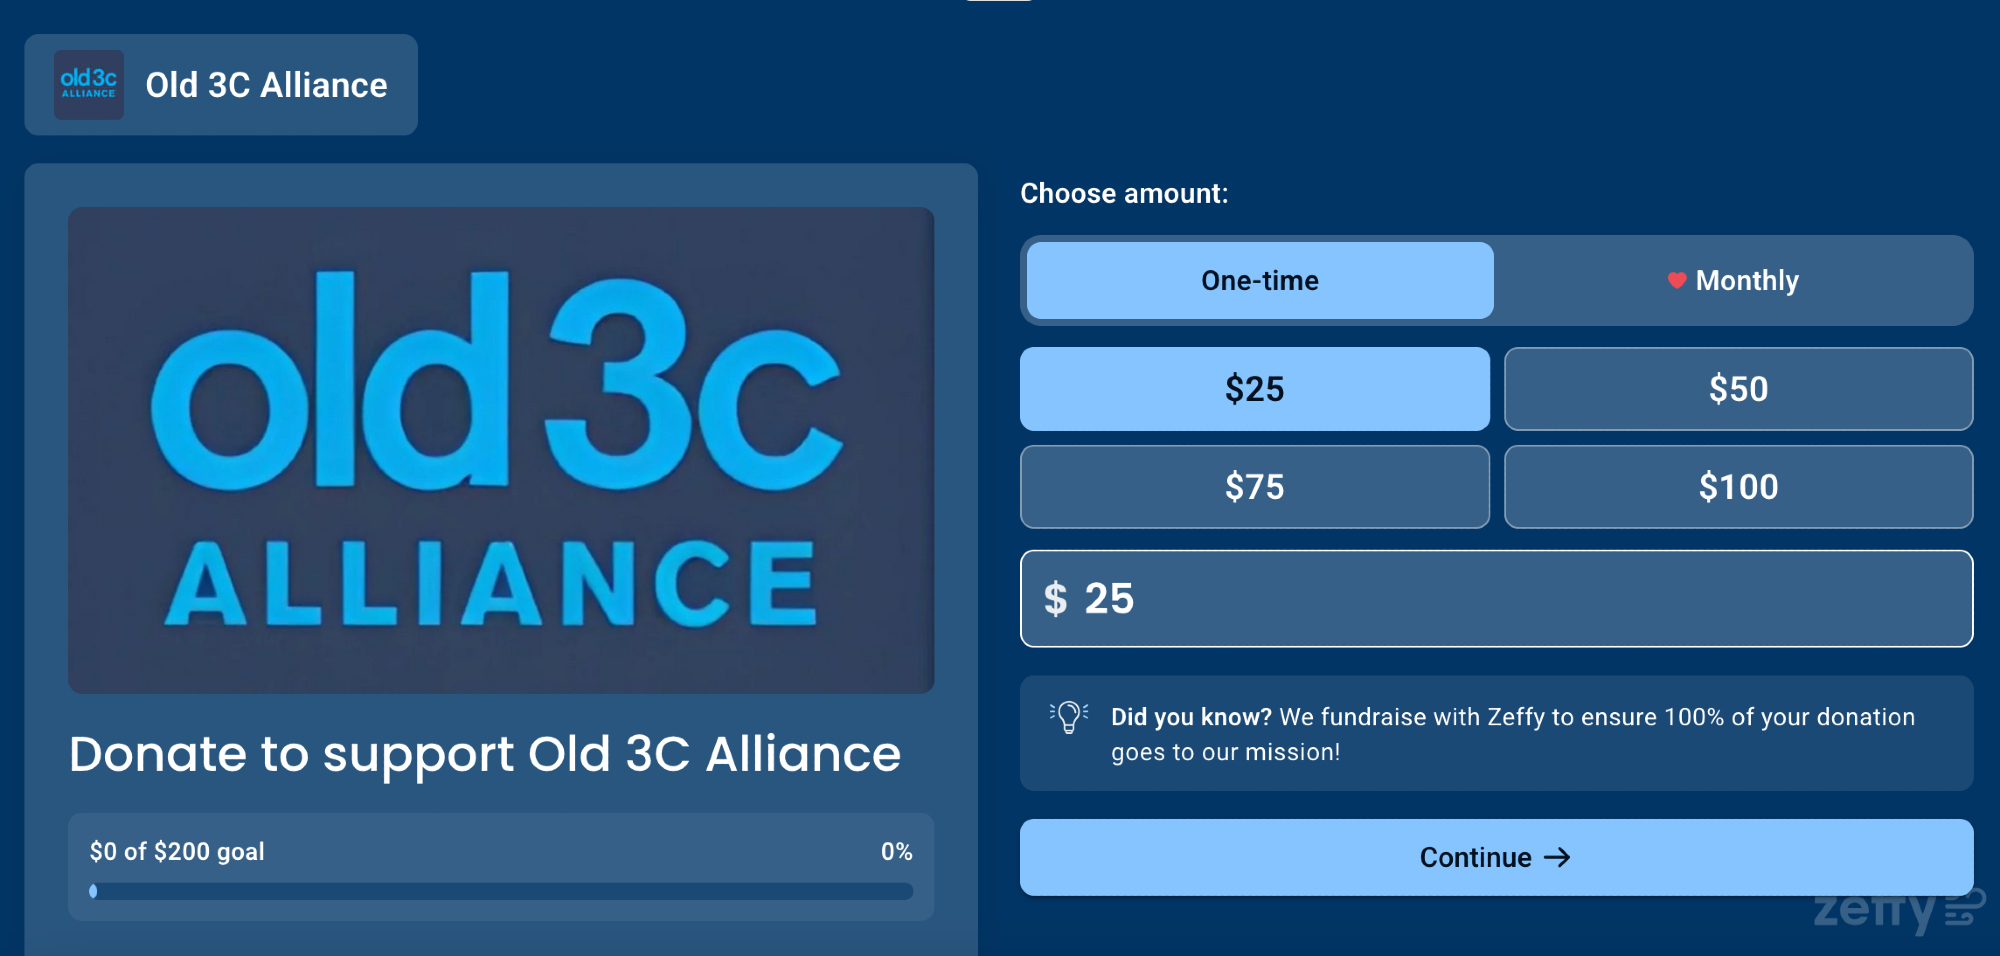Screen dimensions: 2000x956
Task: Click the 0% progress label
Action: coord(896,851)
